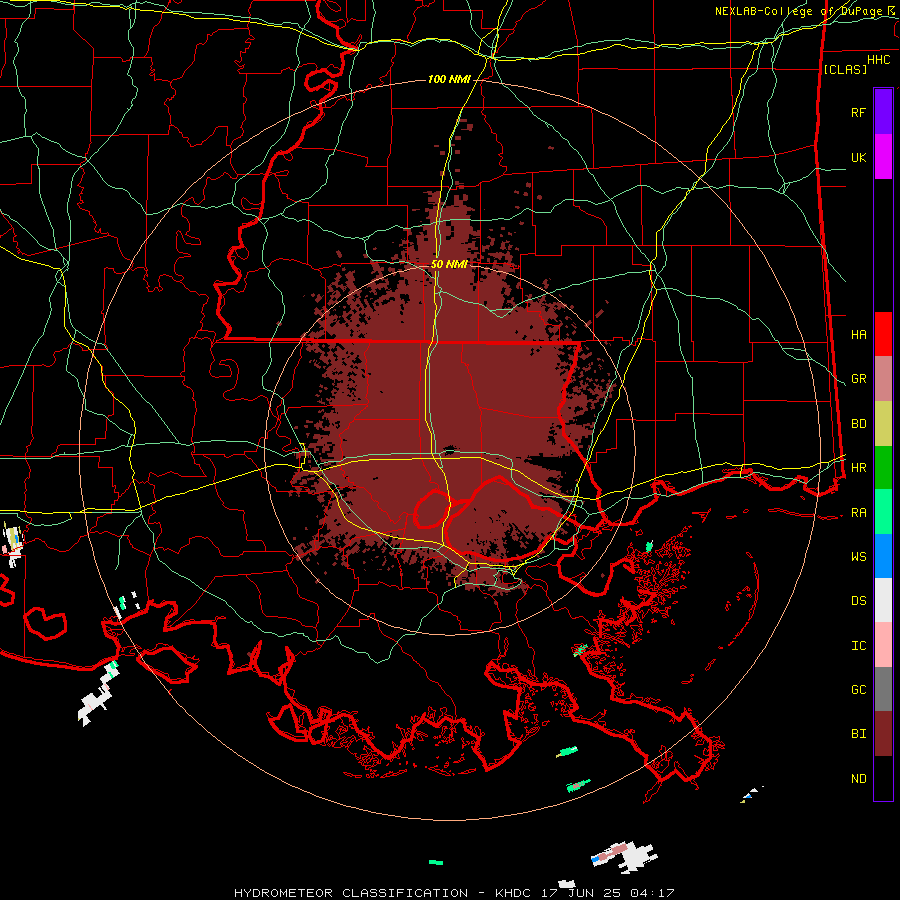This screenshot has height=900, width=900.
Task: Click the 'DS' legend label
Action: pos(858,601)
